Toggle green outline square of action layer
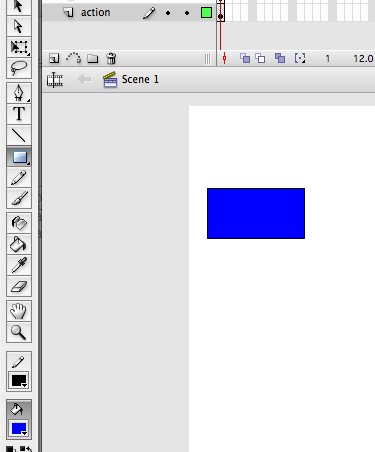This screenshot has width=375, height=452. [206, 13]
